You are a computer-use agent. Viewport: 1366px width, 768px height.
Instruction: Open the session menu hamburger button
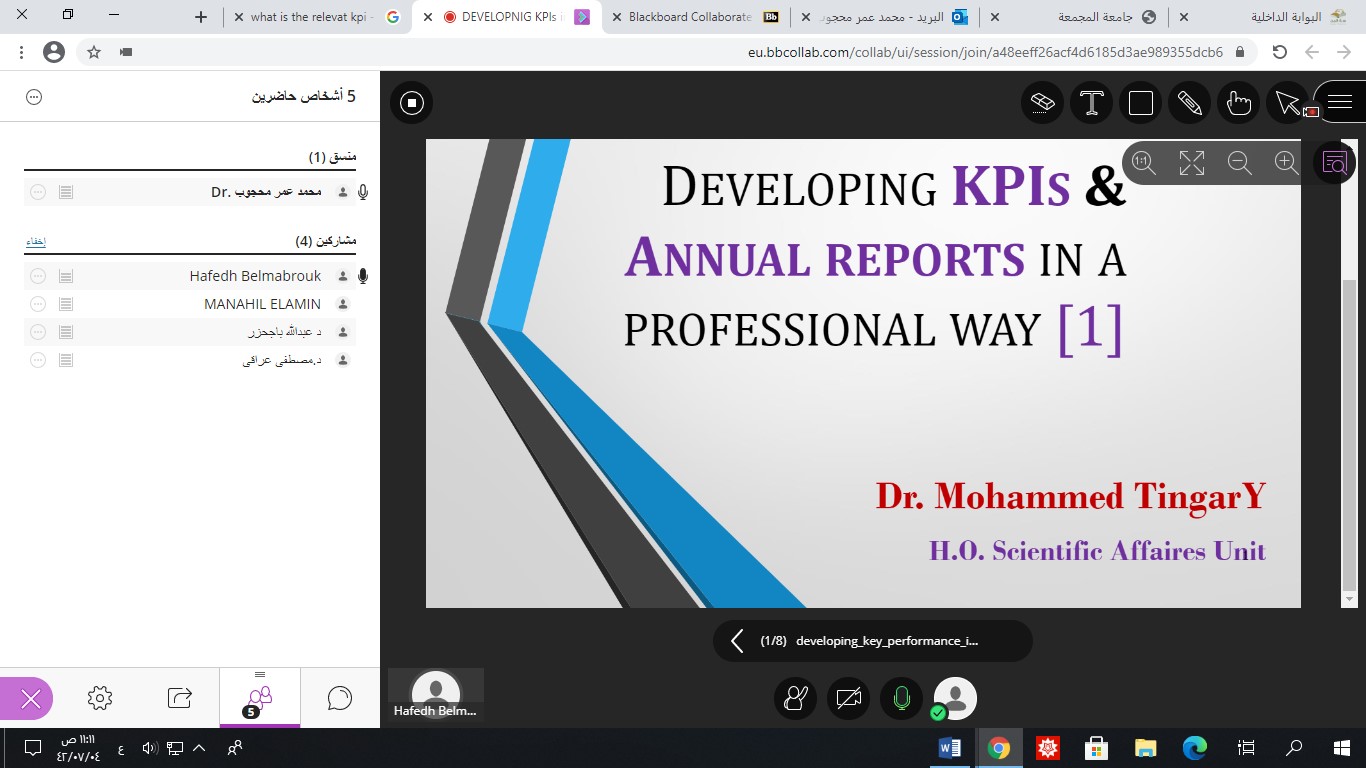[x=1340, y=102]
